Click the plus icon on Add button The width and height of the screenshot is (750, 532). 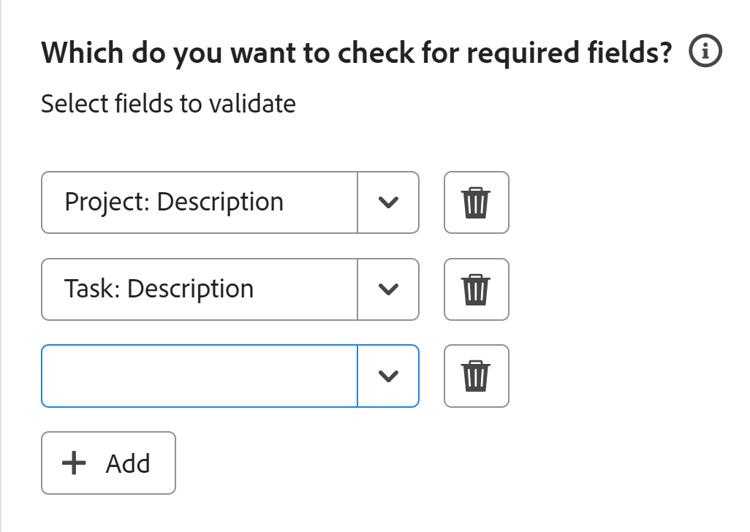75,463
